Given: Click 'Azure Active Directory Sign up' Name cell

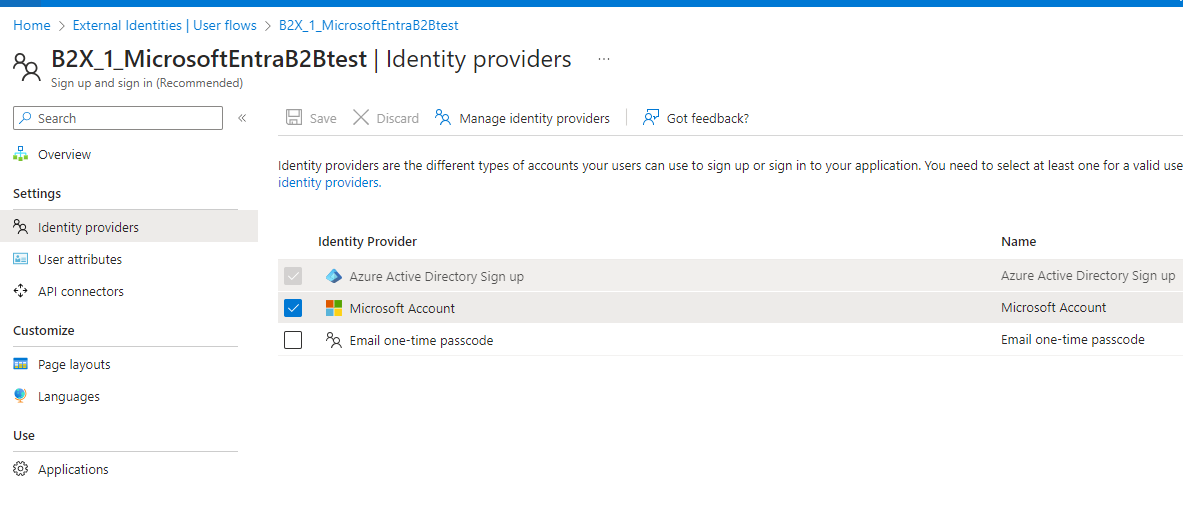Looking at the screenshot, I should pyautogui.click(x=1087, y=275).
